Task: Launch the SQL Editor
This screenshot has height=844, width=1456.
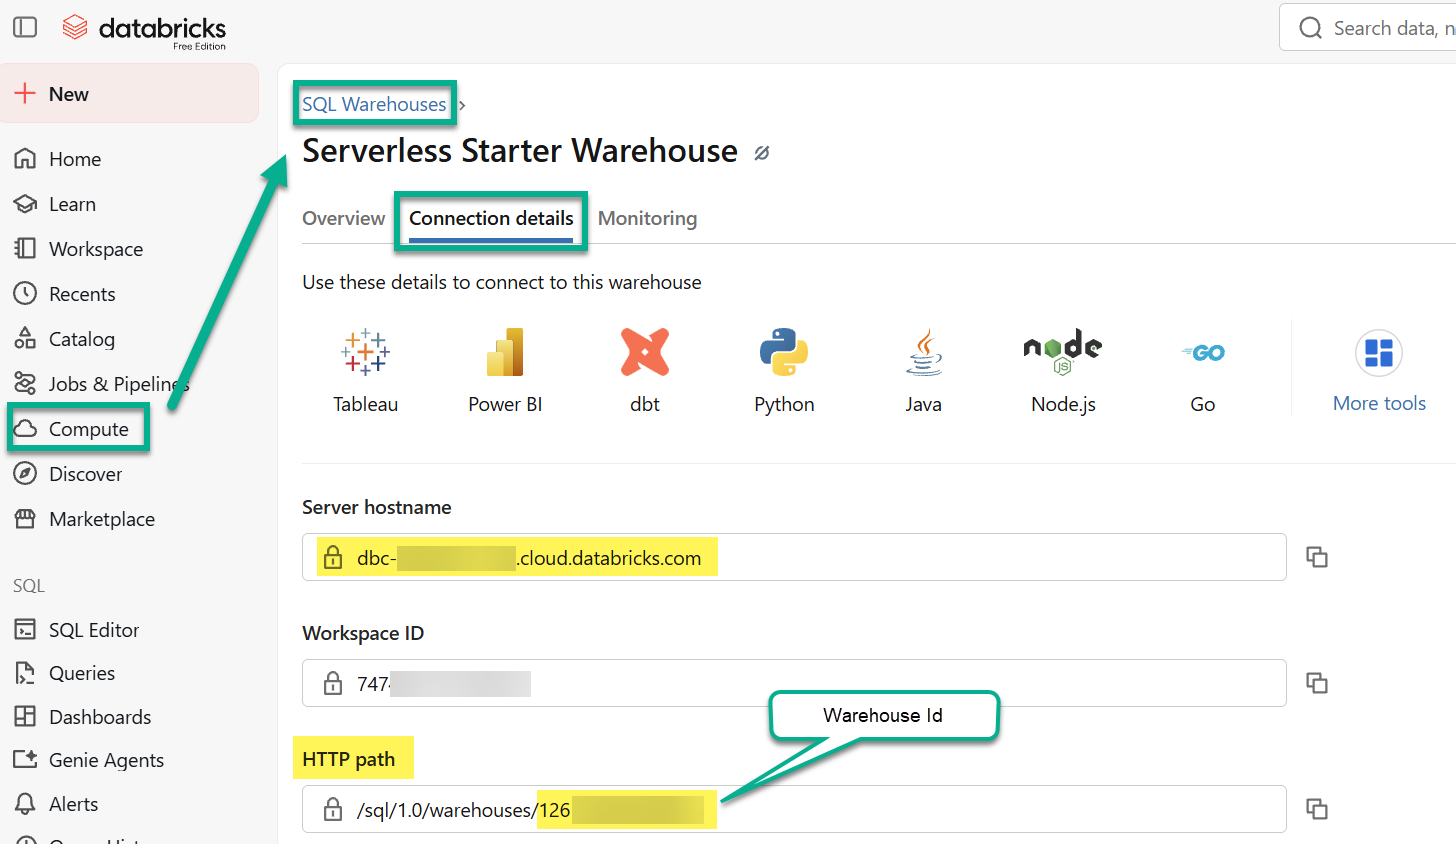Action: 94,630
